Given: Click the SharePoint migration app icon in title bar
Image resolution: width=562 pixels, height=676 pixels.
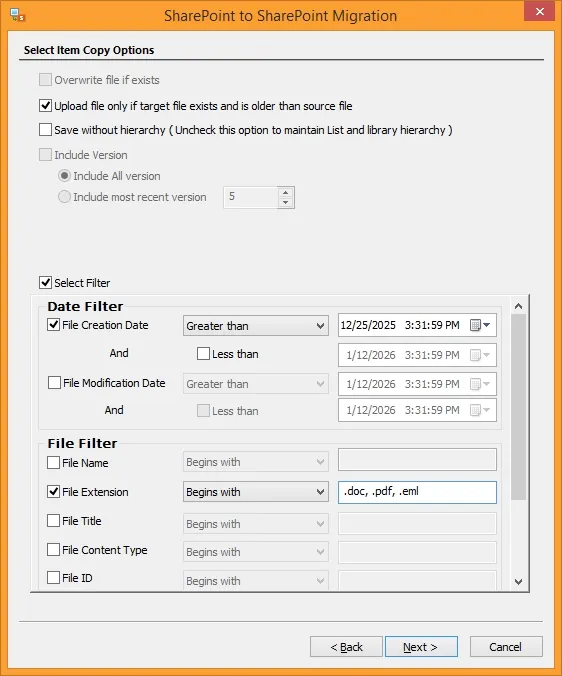Looking at the screenshot, I should [x=17, y=15].
